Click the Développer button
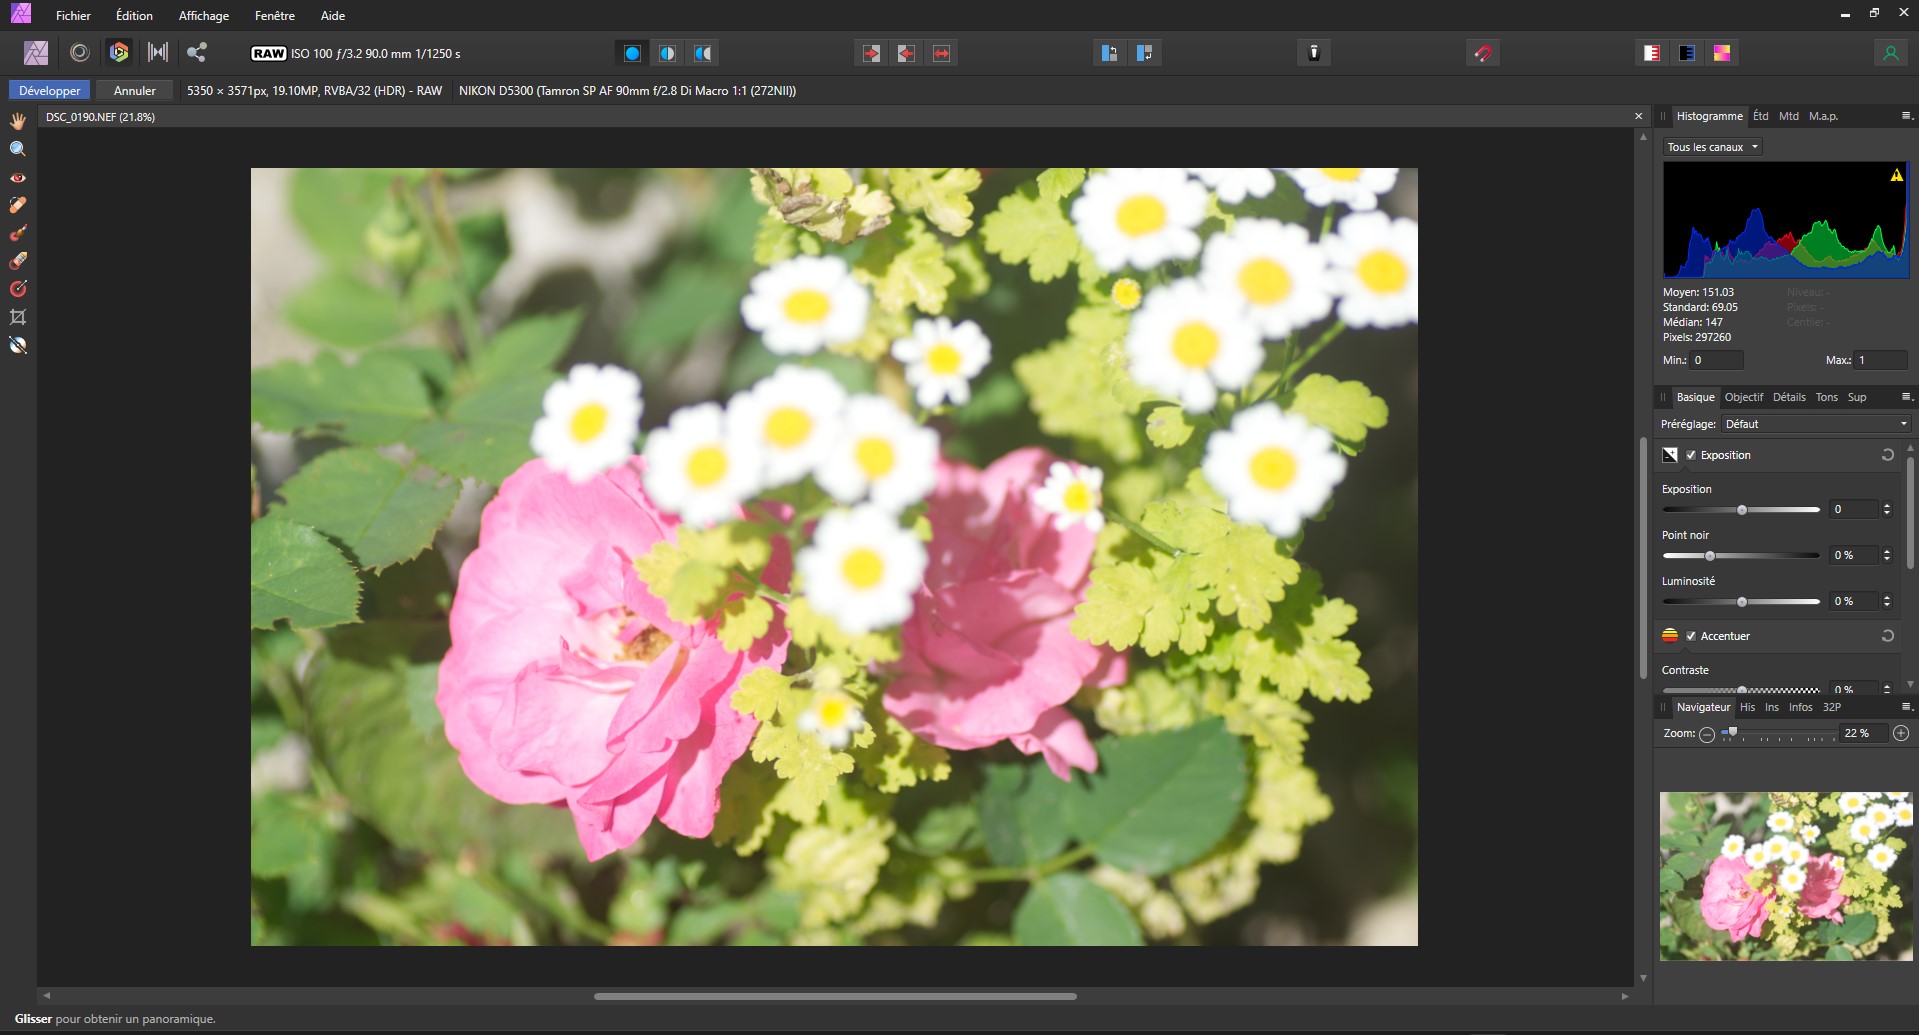The width and height of the screenshot is (1919, 1035). [50, 90]
